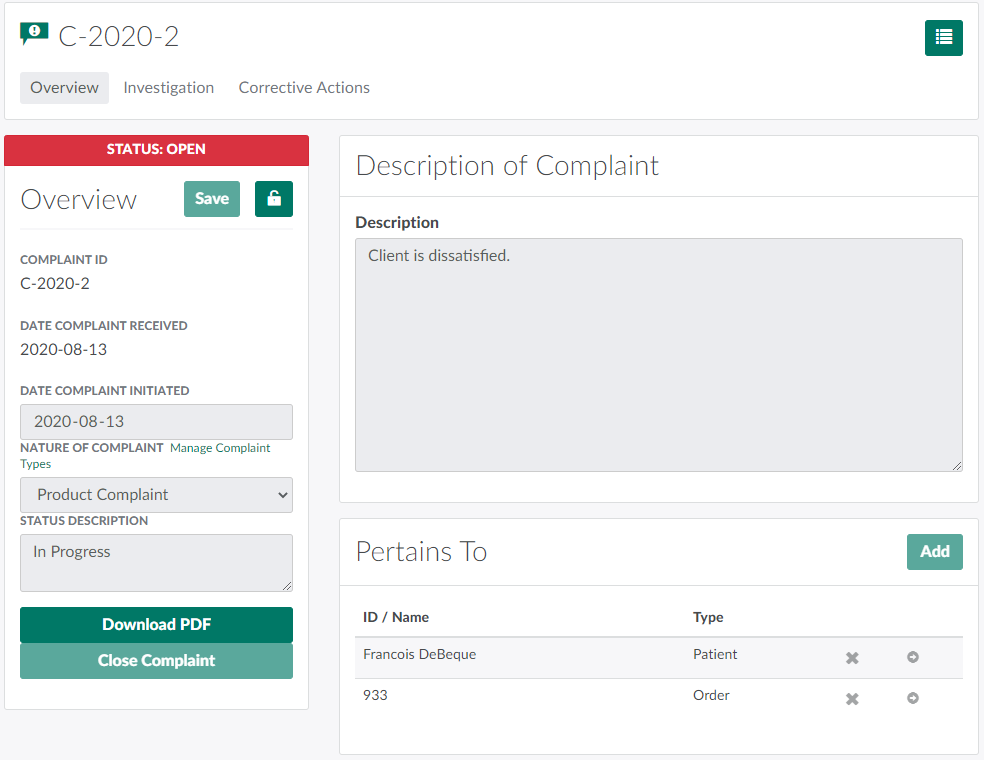Switch to the Investigation tab
Viewport: 984px width, 760px height.
(168, 88)
